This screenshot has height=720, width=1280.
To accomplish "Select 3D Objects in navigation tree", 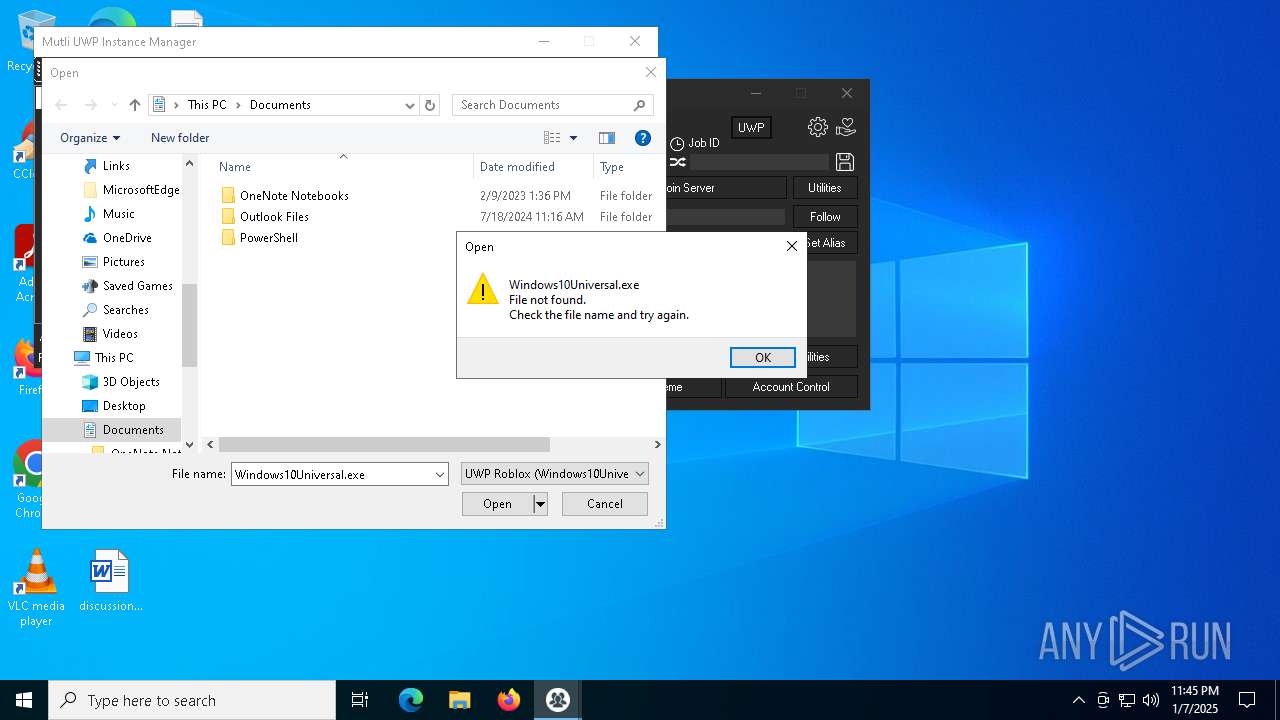I will pos(131,382).
